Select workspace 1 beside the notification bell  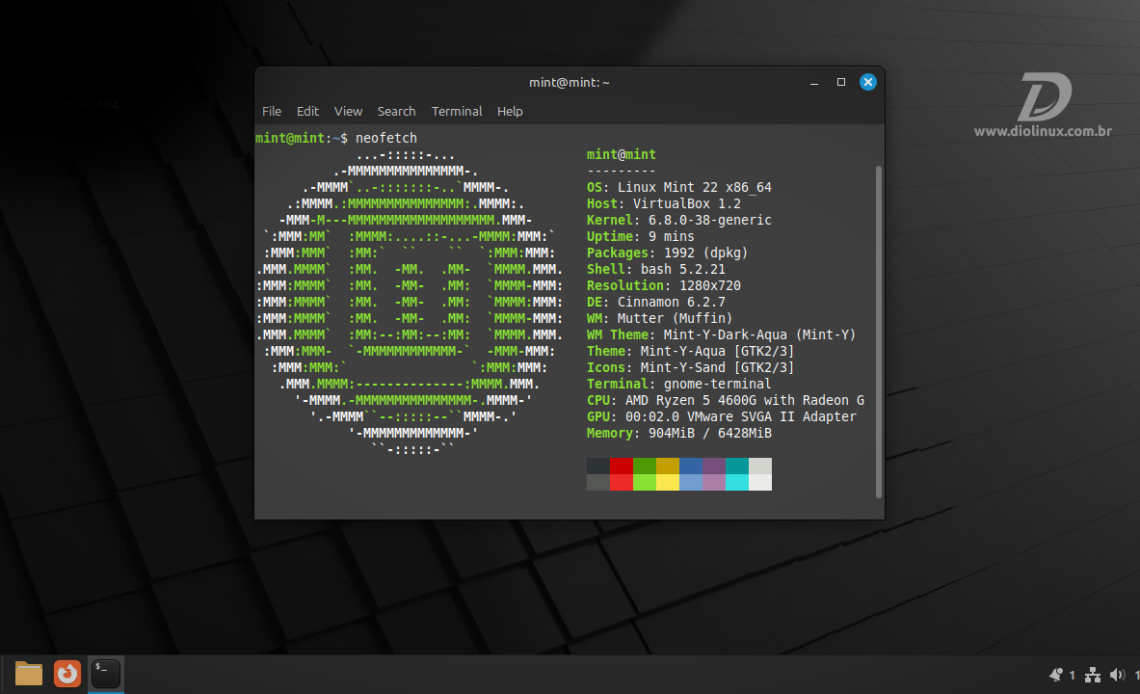coord(1071,675)
